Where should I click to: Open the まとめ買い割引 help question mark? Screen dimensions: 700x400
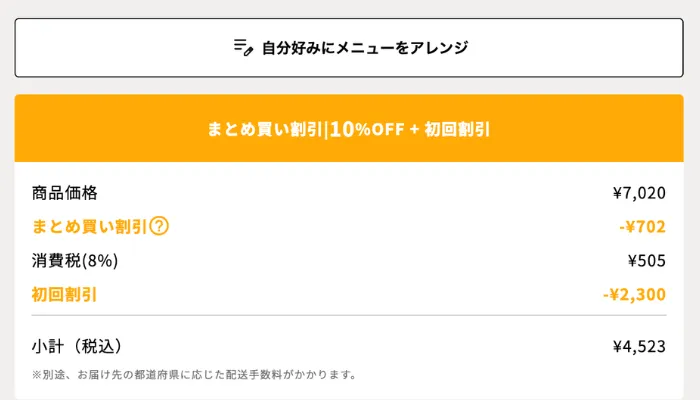(x=158, y=227)
